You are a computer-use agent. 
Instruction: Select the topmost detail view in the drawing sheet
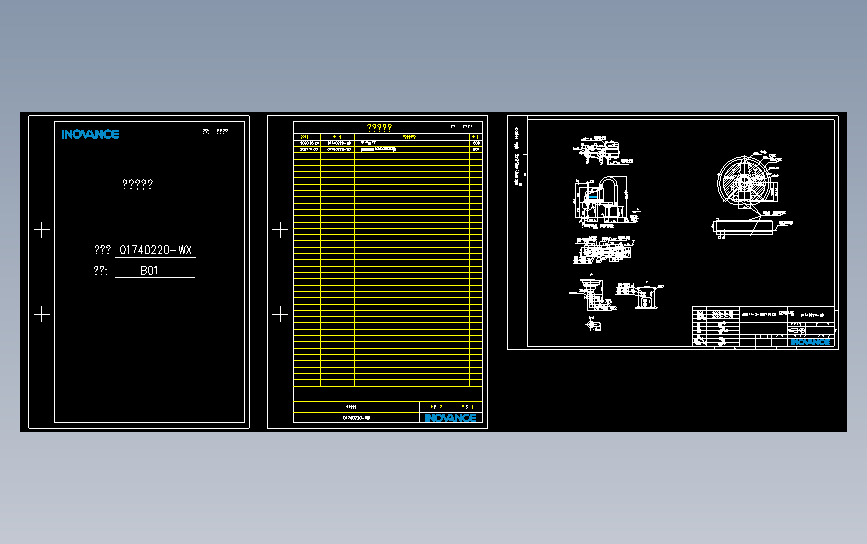tap(602, 150)
